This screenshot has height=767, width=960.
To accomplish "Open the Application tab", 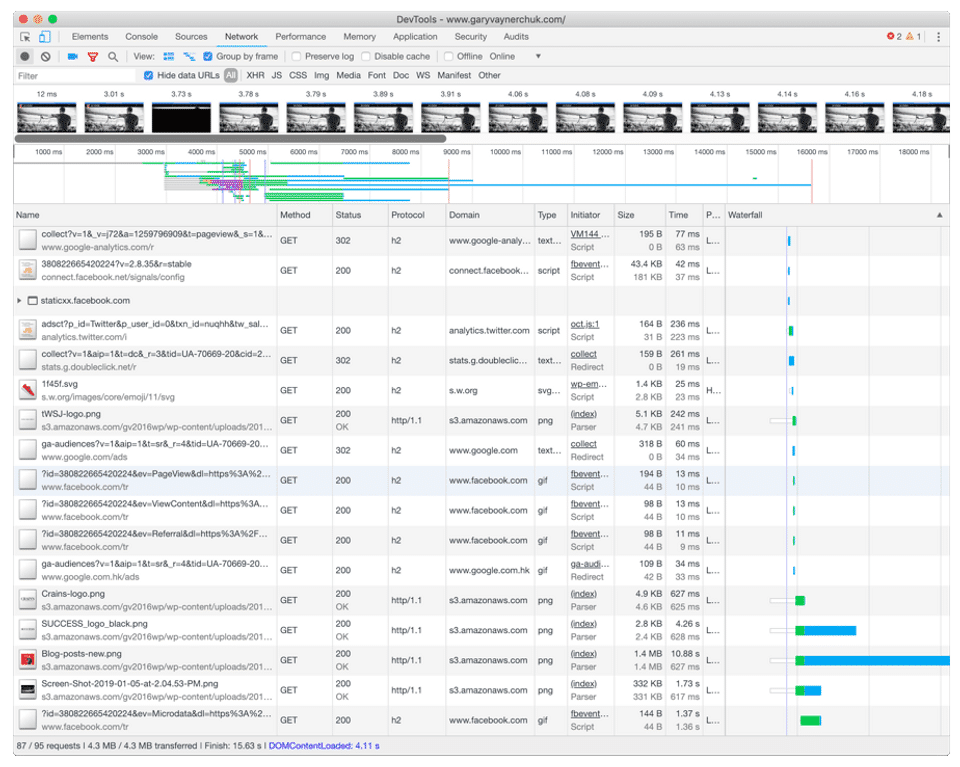I will click(415, 37).
